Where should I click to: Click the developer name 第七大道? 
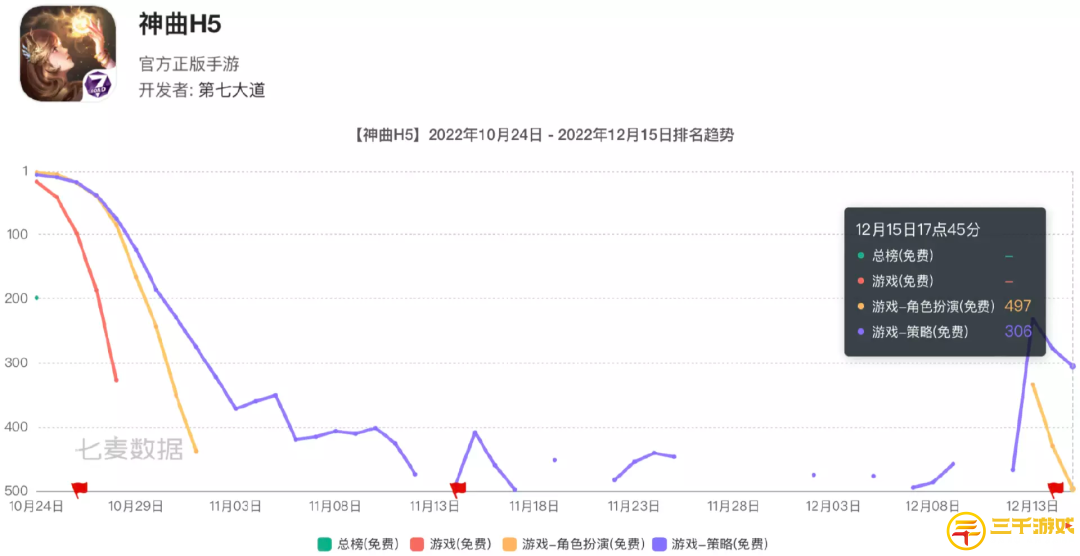[x=232, y=90]
